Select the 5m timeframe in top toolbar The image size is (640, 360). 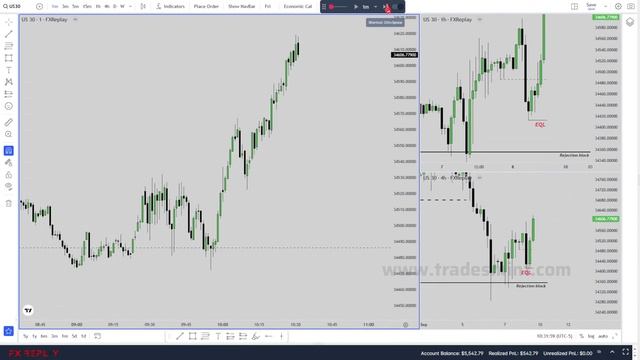(76, 7)
